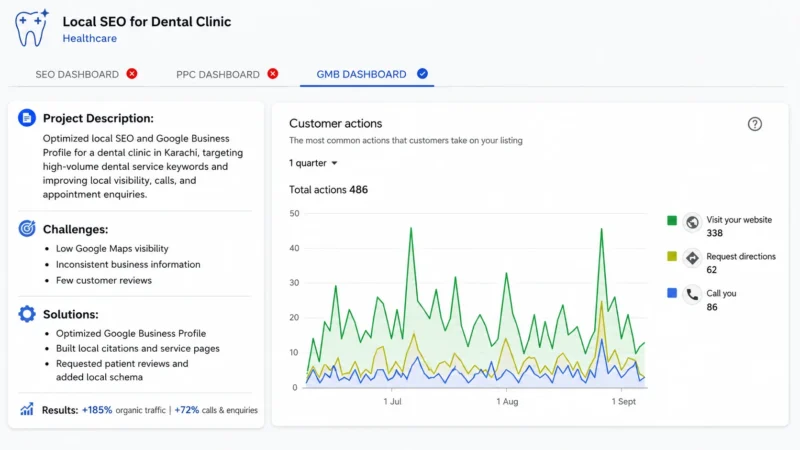Screen dimensions: 800x450
Task: Click the Few customer reviews bullet
Action: point(104,280)
